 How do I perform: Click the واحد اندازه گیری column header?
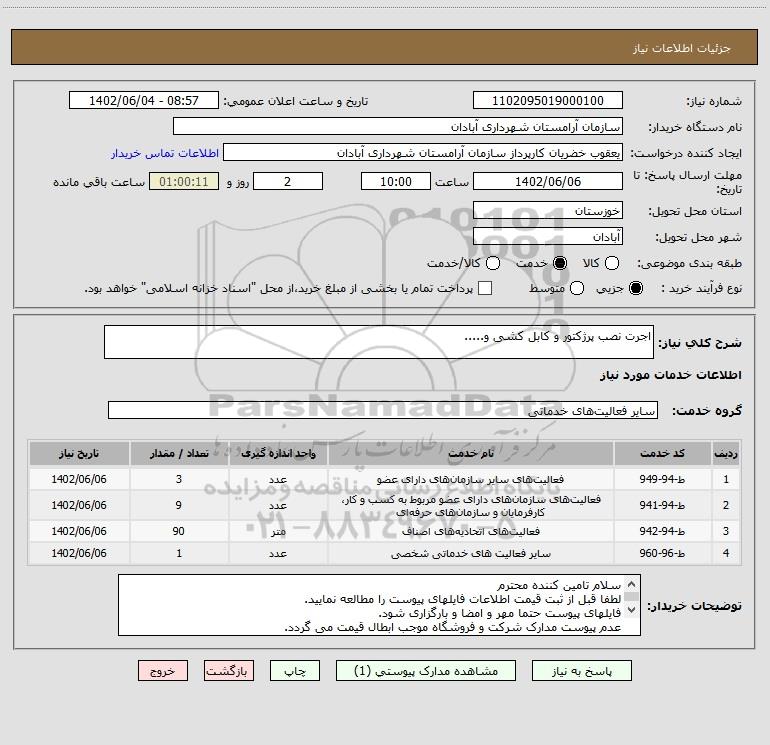(278, 453)
